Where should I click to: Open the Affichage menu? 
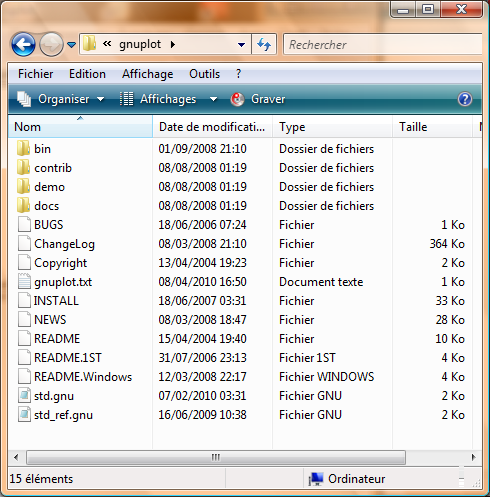[x=147, y=74]
